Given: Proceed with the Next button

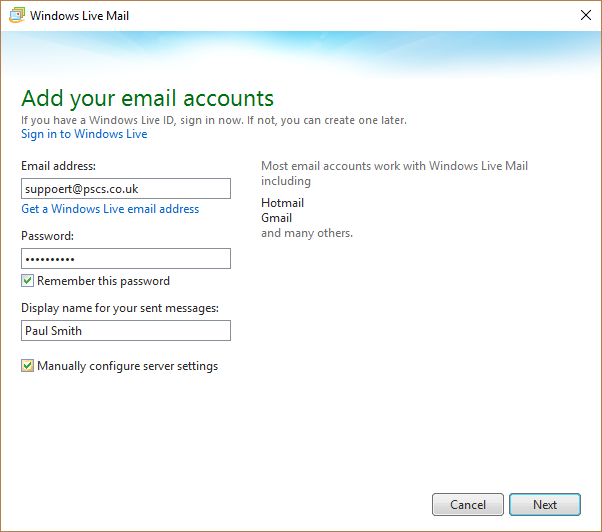Looking at the screenshot, I should coord(545,504).
